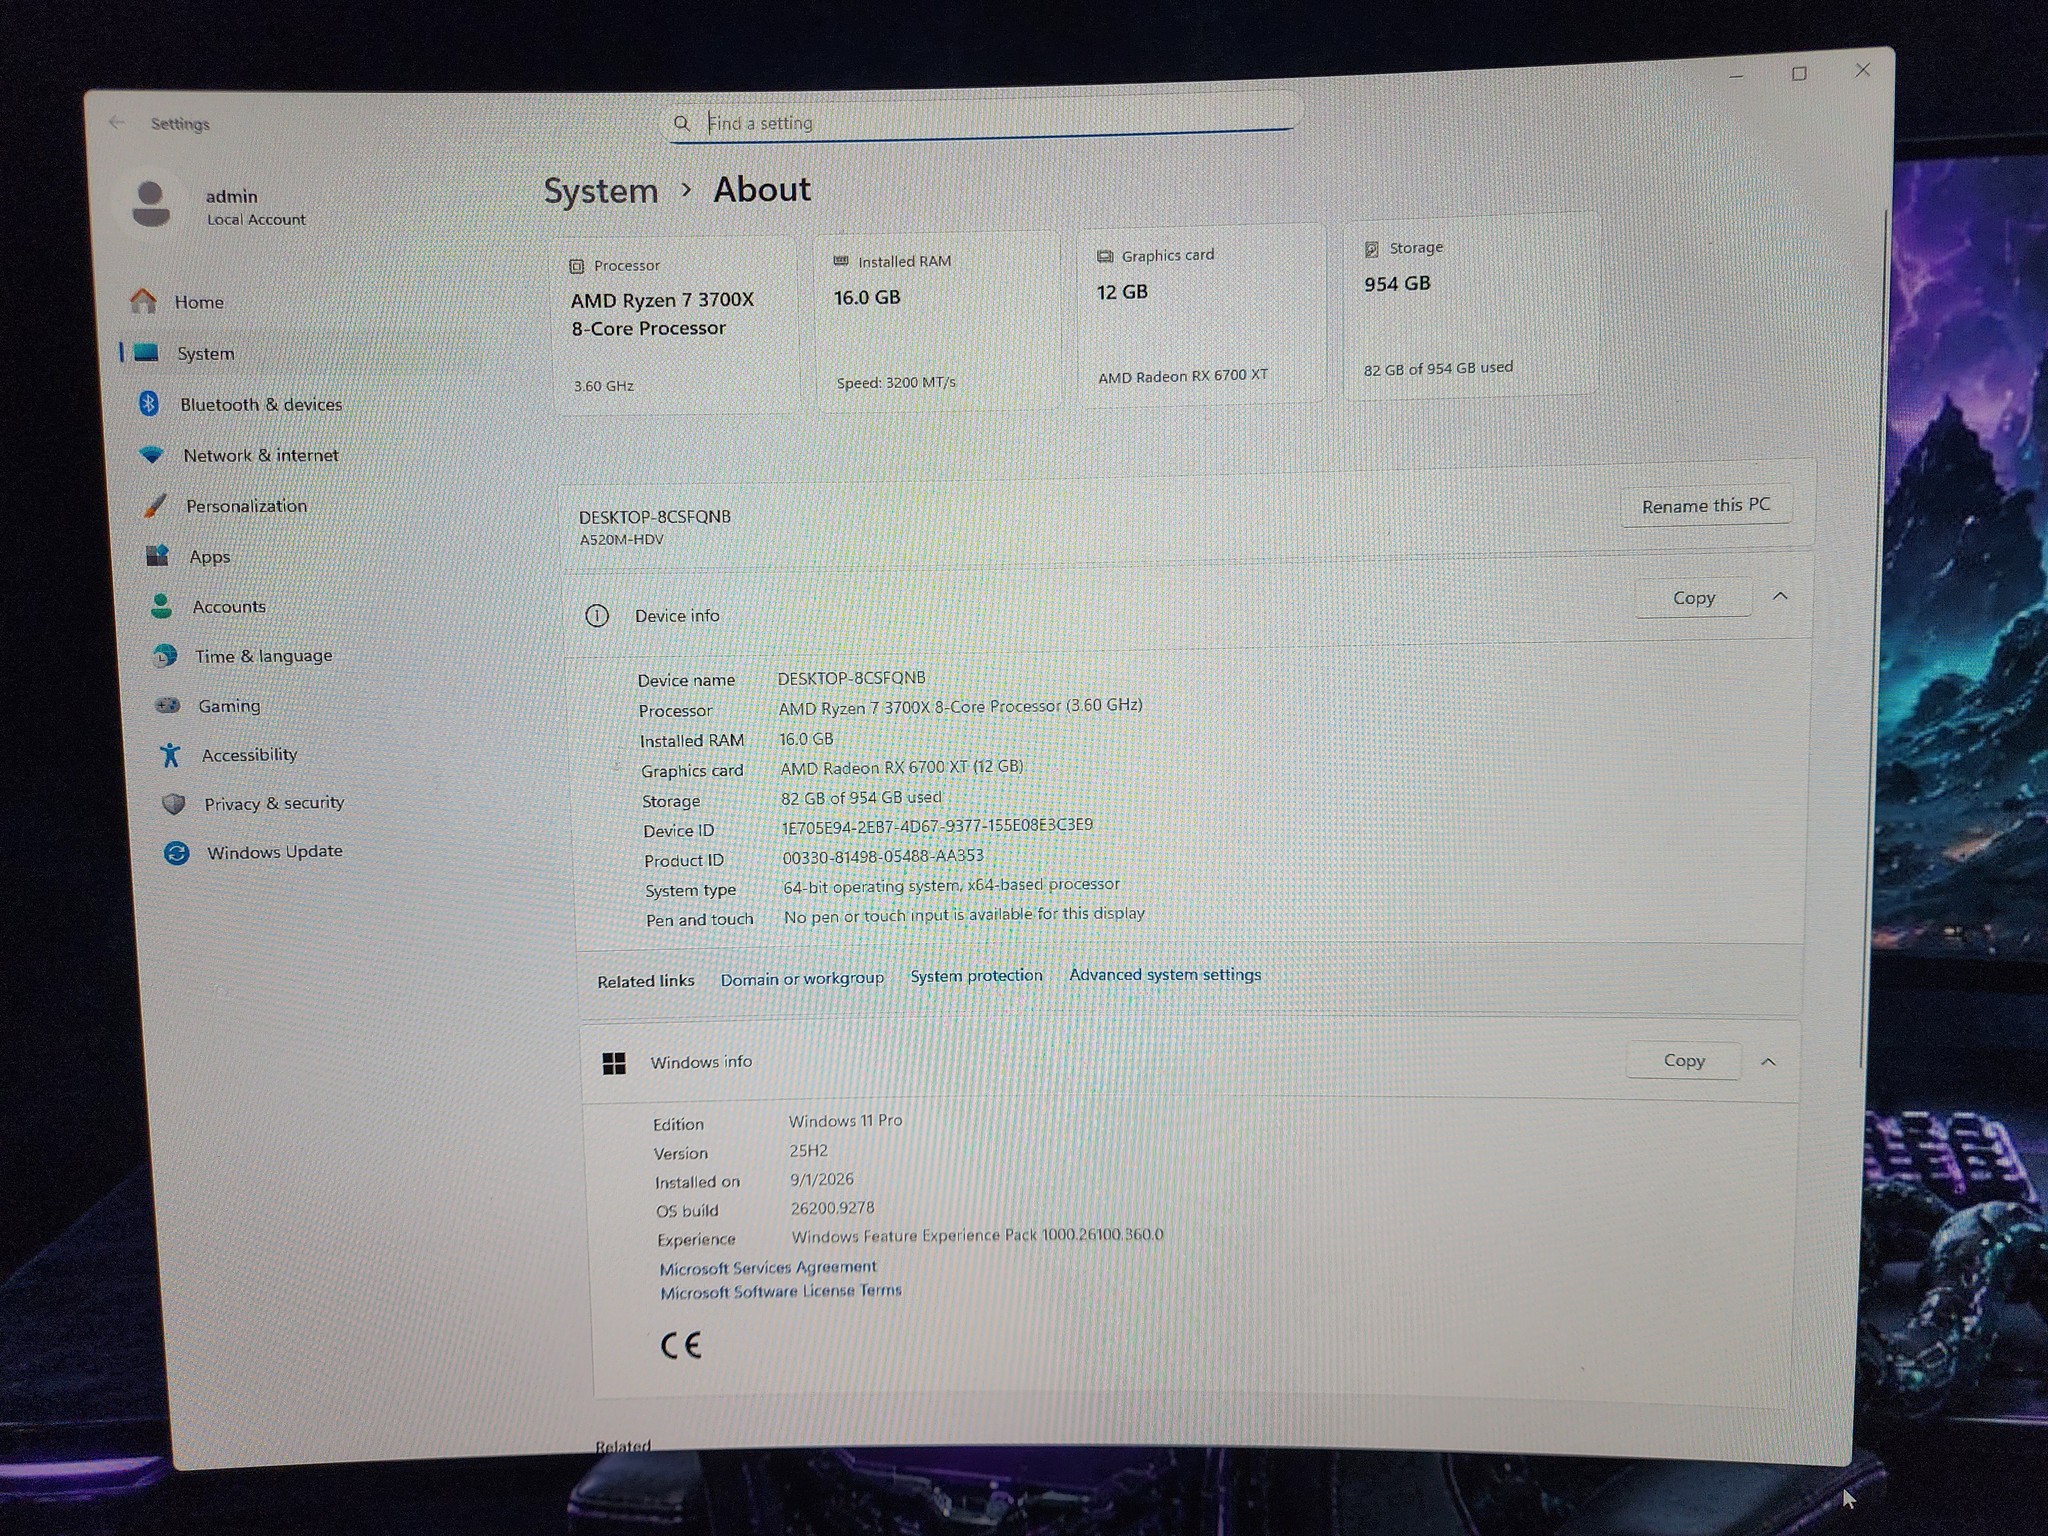Open Domain or workgroup link
This screenshot has width=2048, height=1536.
click(802, 979)
